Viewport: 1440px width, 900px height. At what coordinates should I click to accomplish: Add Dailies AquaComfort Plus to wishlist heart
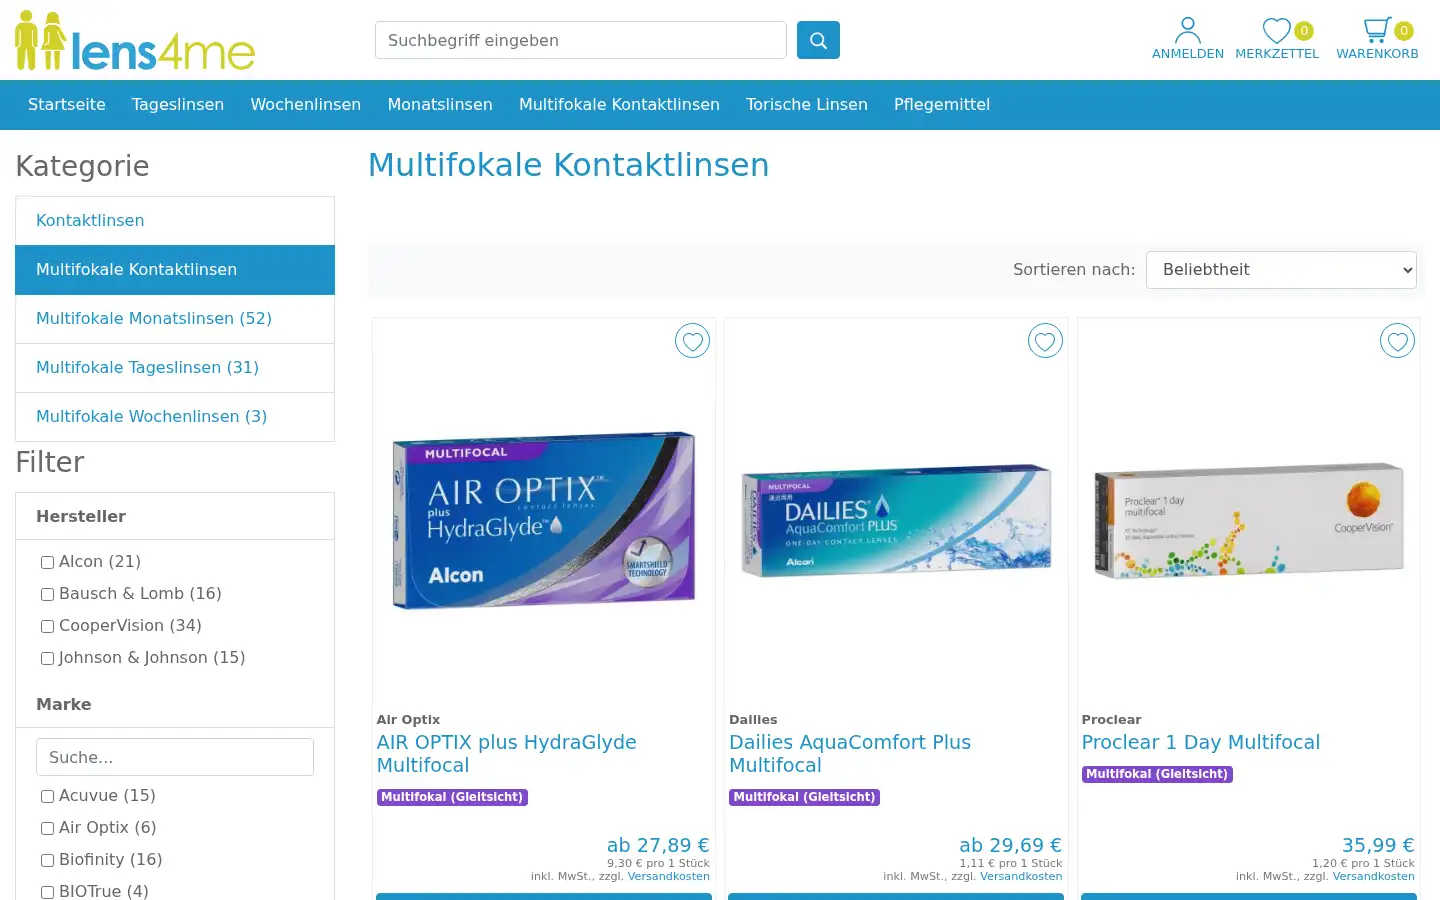(1045, 341)
